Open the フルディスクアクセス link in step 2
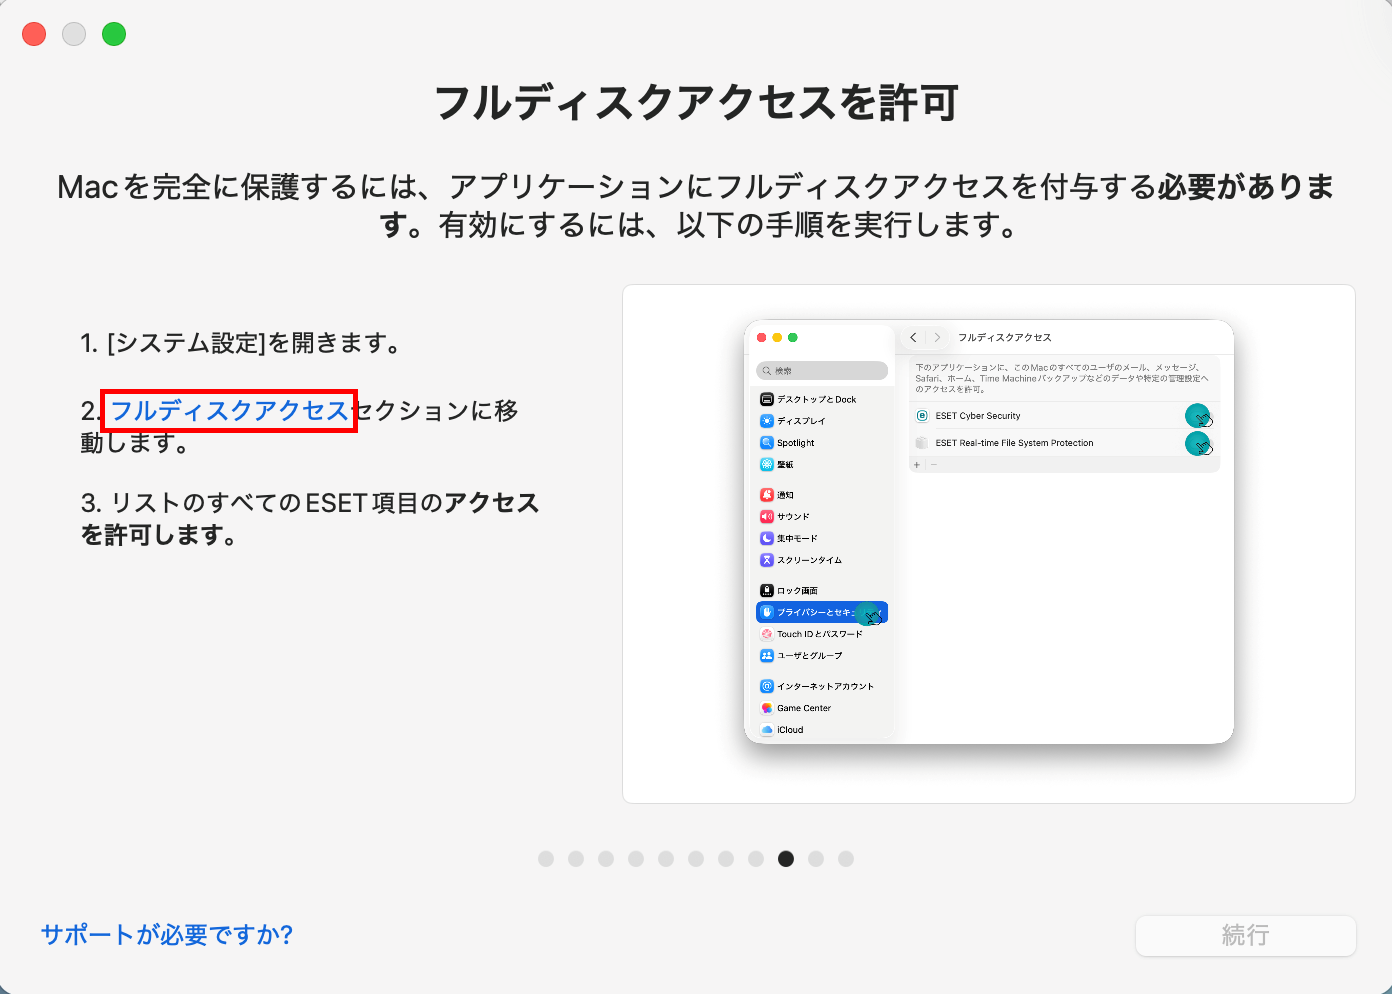This screenshot has height=994, width=1392. [x=229, y=411]
